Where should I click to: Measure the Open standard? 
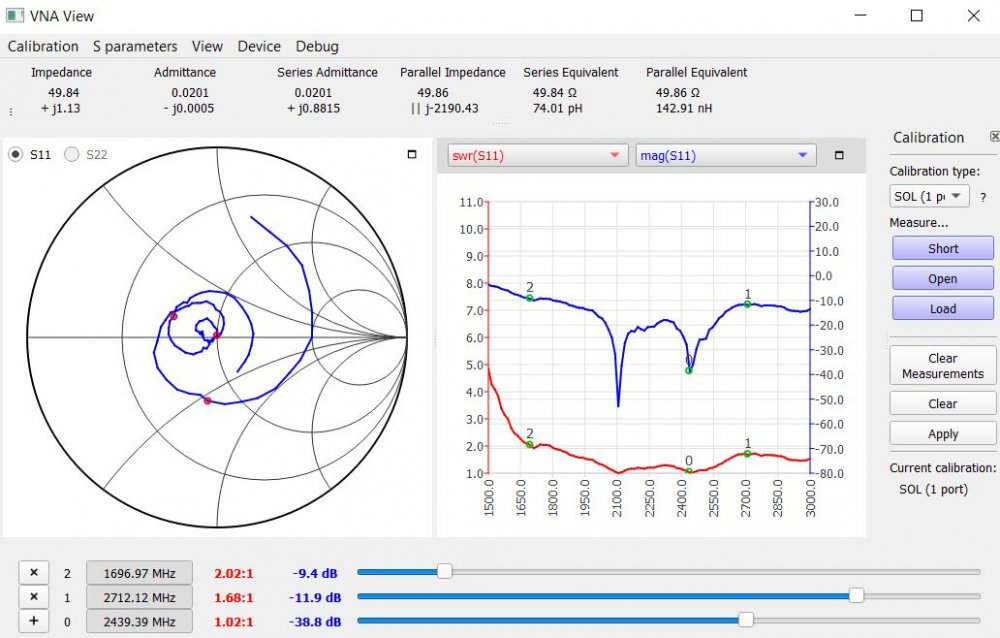(943, 278)
